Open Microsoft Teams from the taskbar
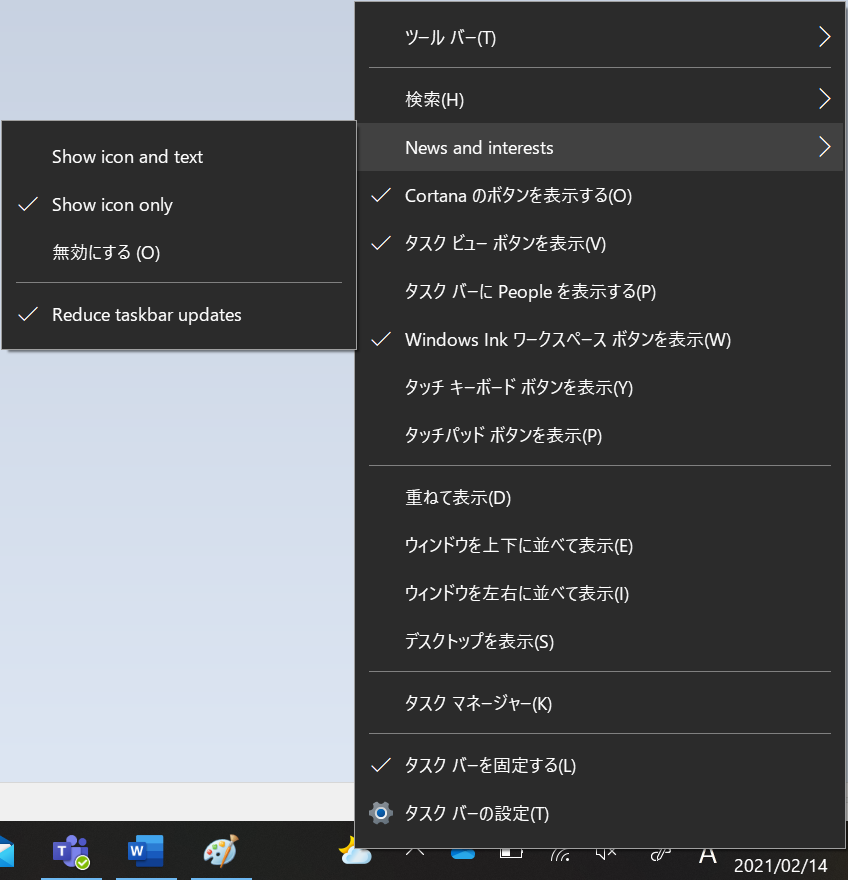The image size is (848, 880). tap(71, 851)
